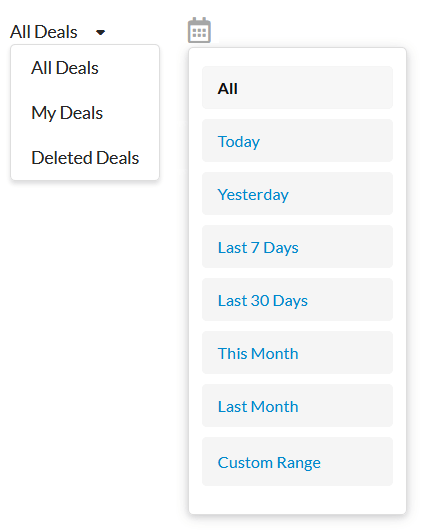427x532 pixels.
Task: Click the Last 7 Days option row
Action: tap(297, 247)
